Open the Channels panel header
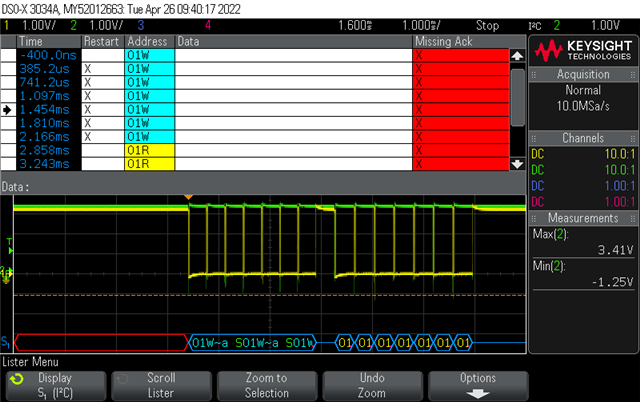 click(x=583, y=138)
